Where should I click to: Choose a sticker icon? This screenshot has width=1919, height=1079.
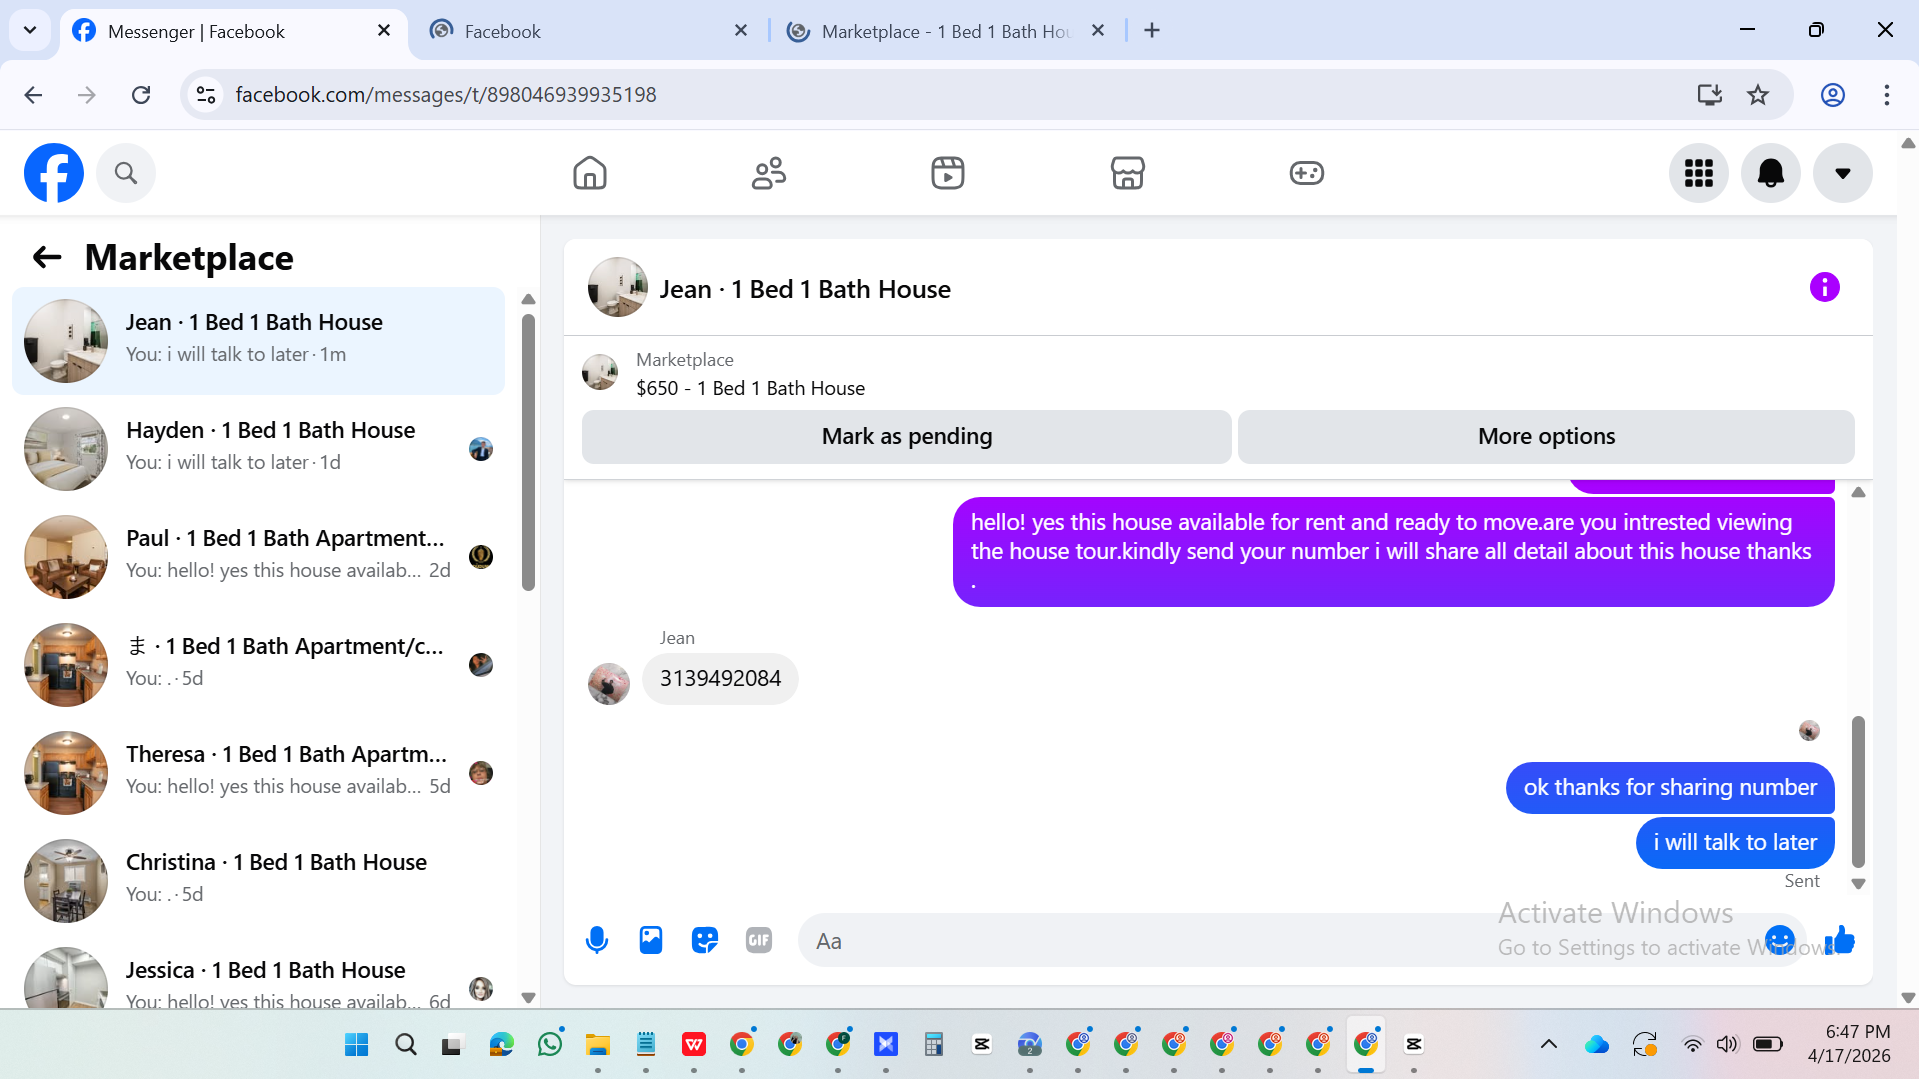point(705,940)
